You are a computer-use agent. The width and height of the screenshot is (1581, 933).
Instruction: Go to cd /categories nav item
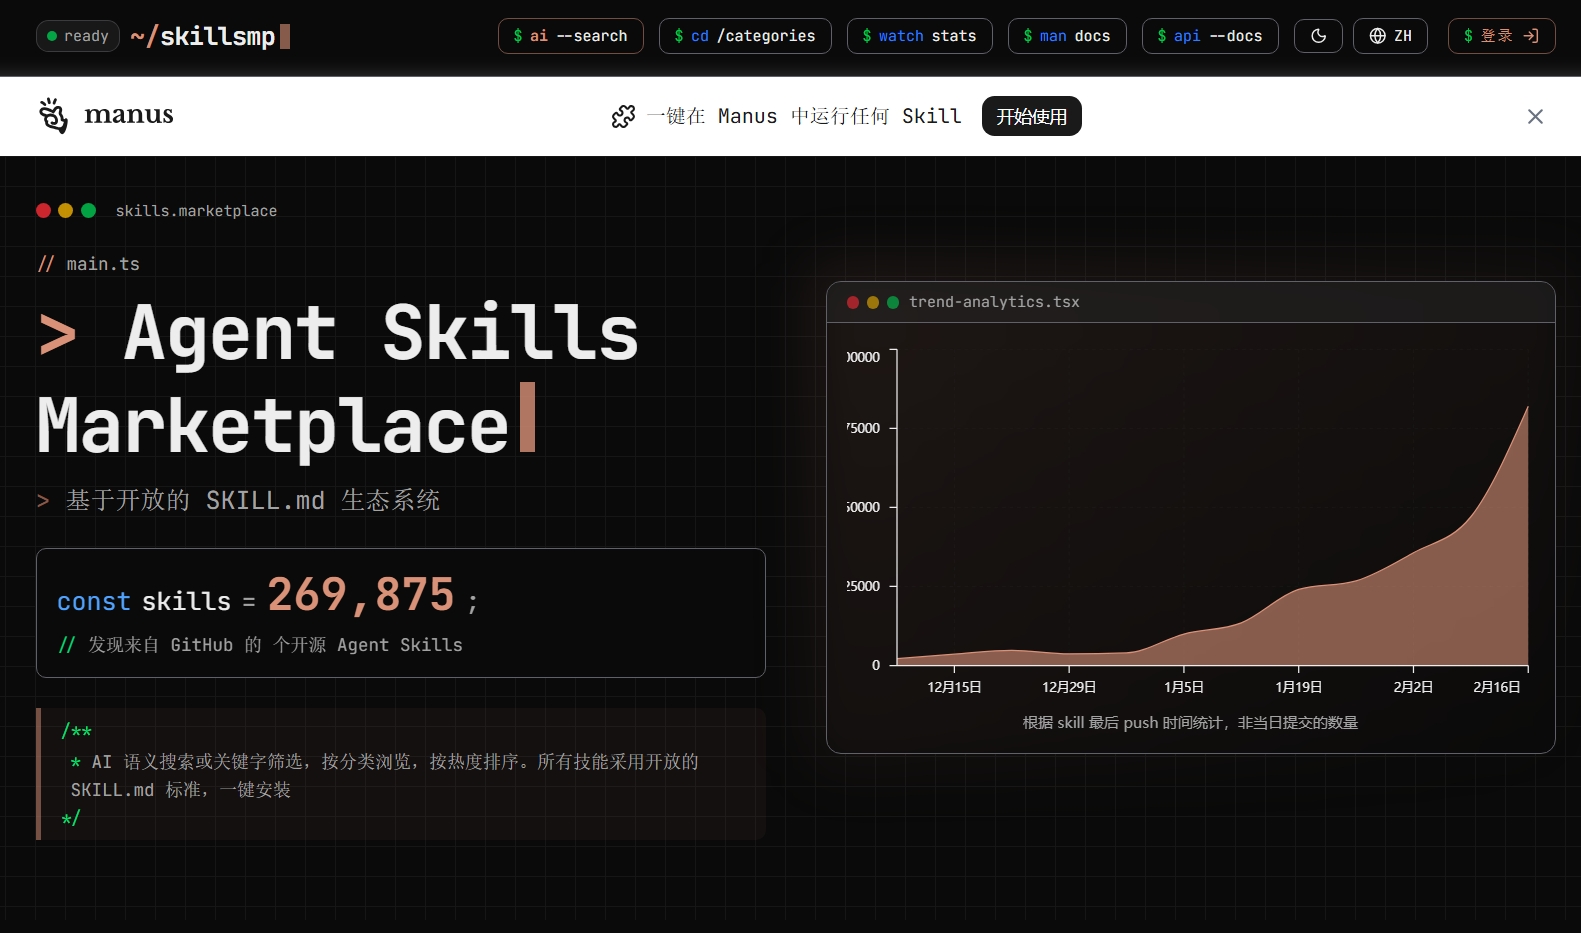(x=745, y=36)
